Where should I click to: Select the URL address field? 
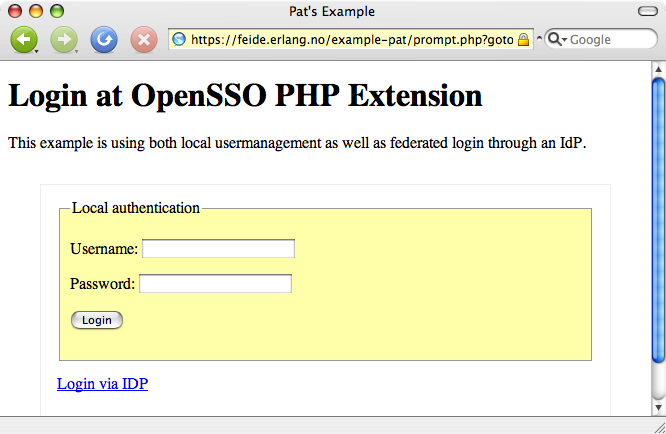[x=351, y=39]
